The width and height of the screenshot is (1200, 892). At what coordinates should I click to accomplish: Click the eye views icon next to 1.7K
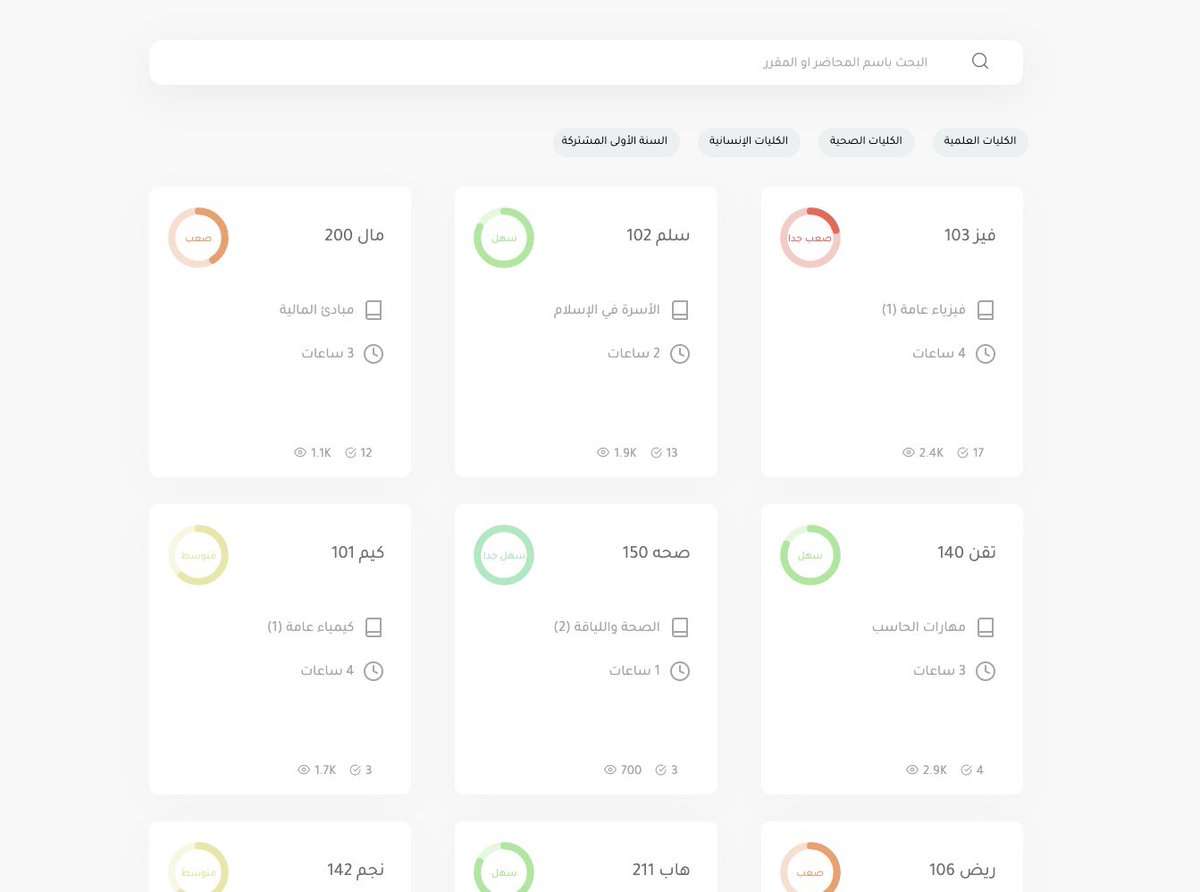[304, 770]
